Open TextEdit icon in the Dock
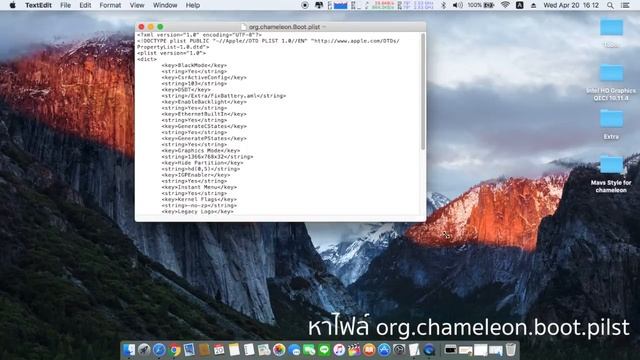Viewport: 640px width, 360px height. (414, 350)
